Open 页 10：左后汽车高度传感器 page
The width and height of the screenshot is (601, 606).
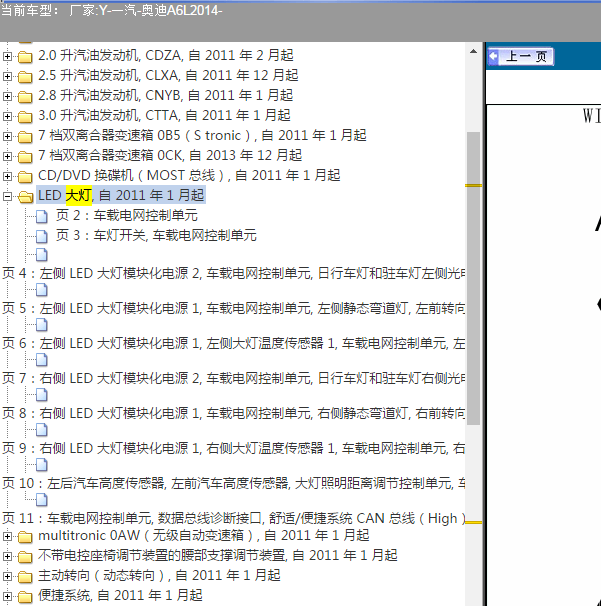click(233, 483)
